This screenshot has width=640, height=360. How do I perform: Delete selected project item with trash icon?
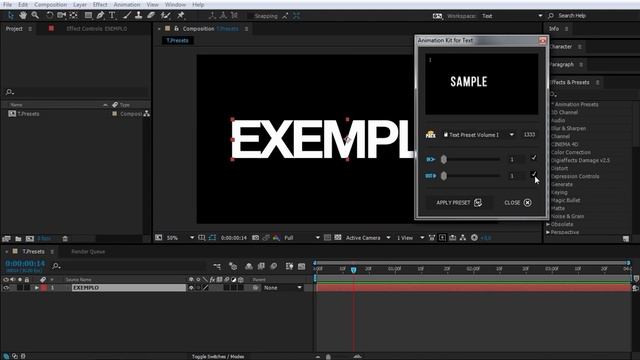[64, 239]
